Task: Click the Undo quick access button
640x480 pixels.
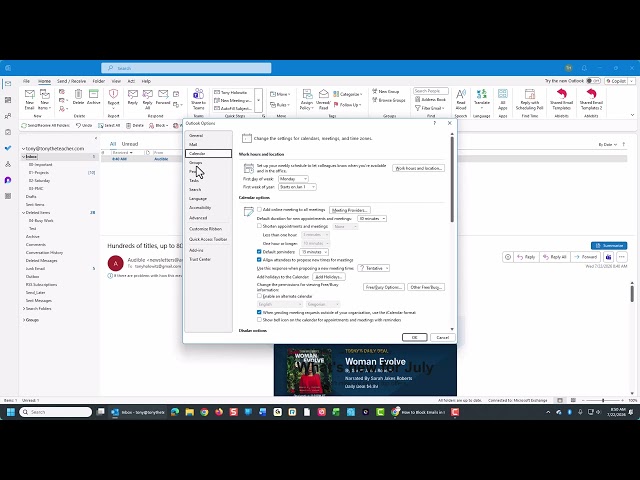Action: point(84,125)
